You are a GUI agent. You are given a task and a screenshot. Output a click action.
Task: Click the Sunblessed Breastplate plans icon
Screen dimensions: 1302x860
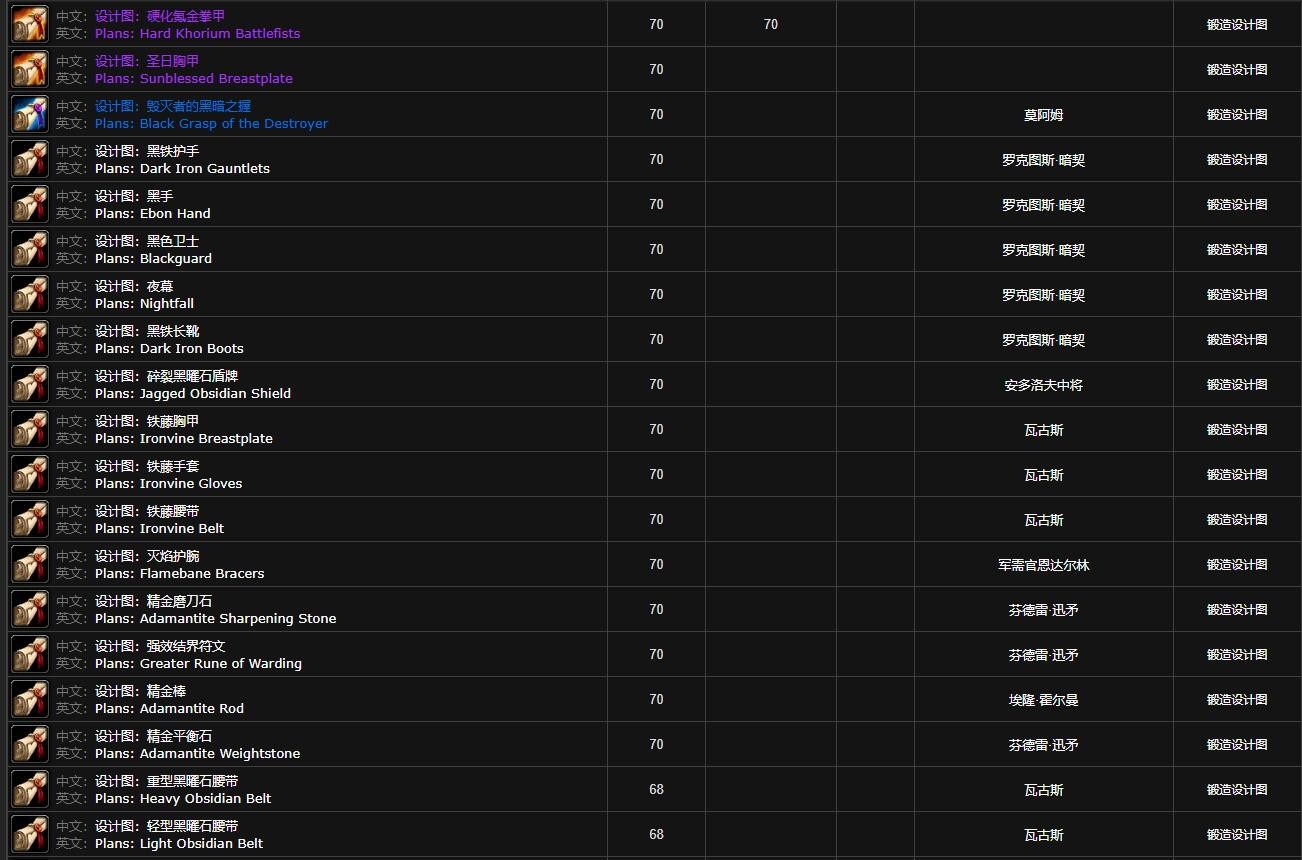click(30, 69)
